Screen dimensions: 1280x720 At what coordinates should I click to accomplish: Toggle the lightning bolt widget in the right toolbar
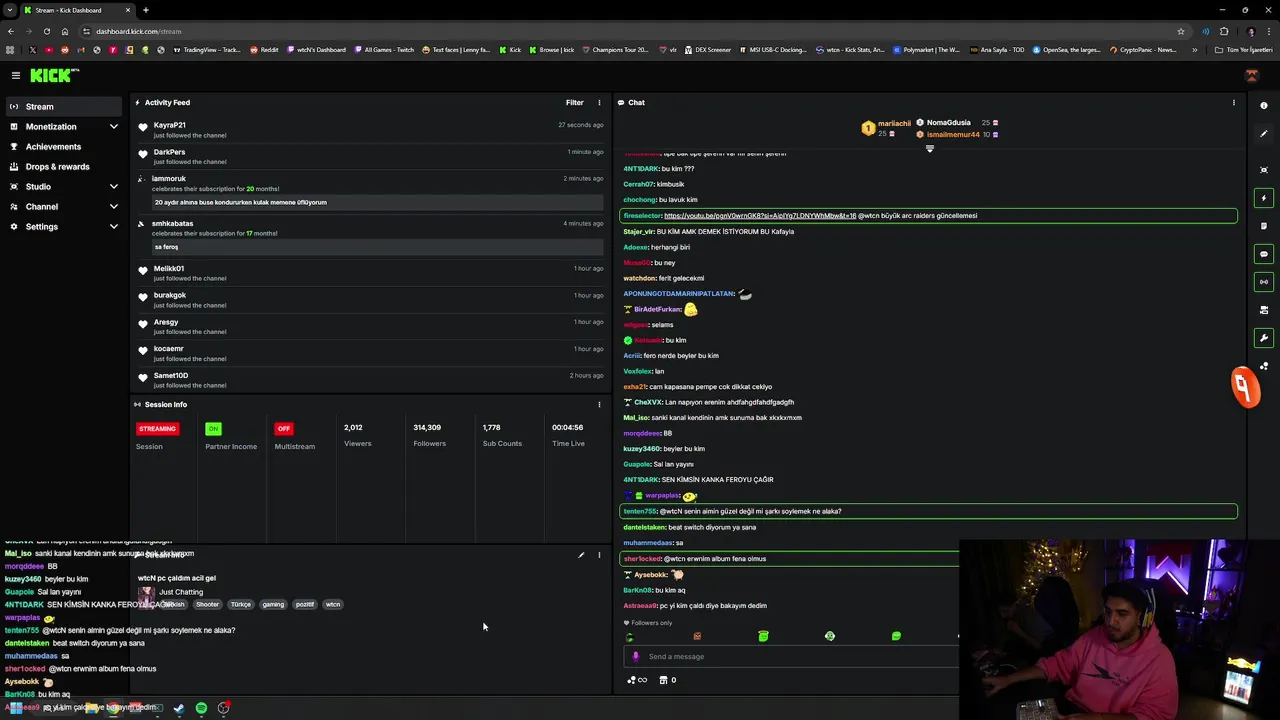tap(1264, 198)
